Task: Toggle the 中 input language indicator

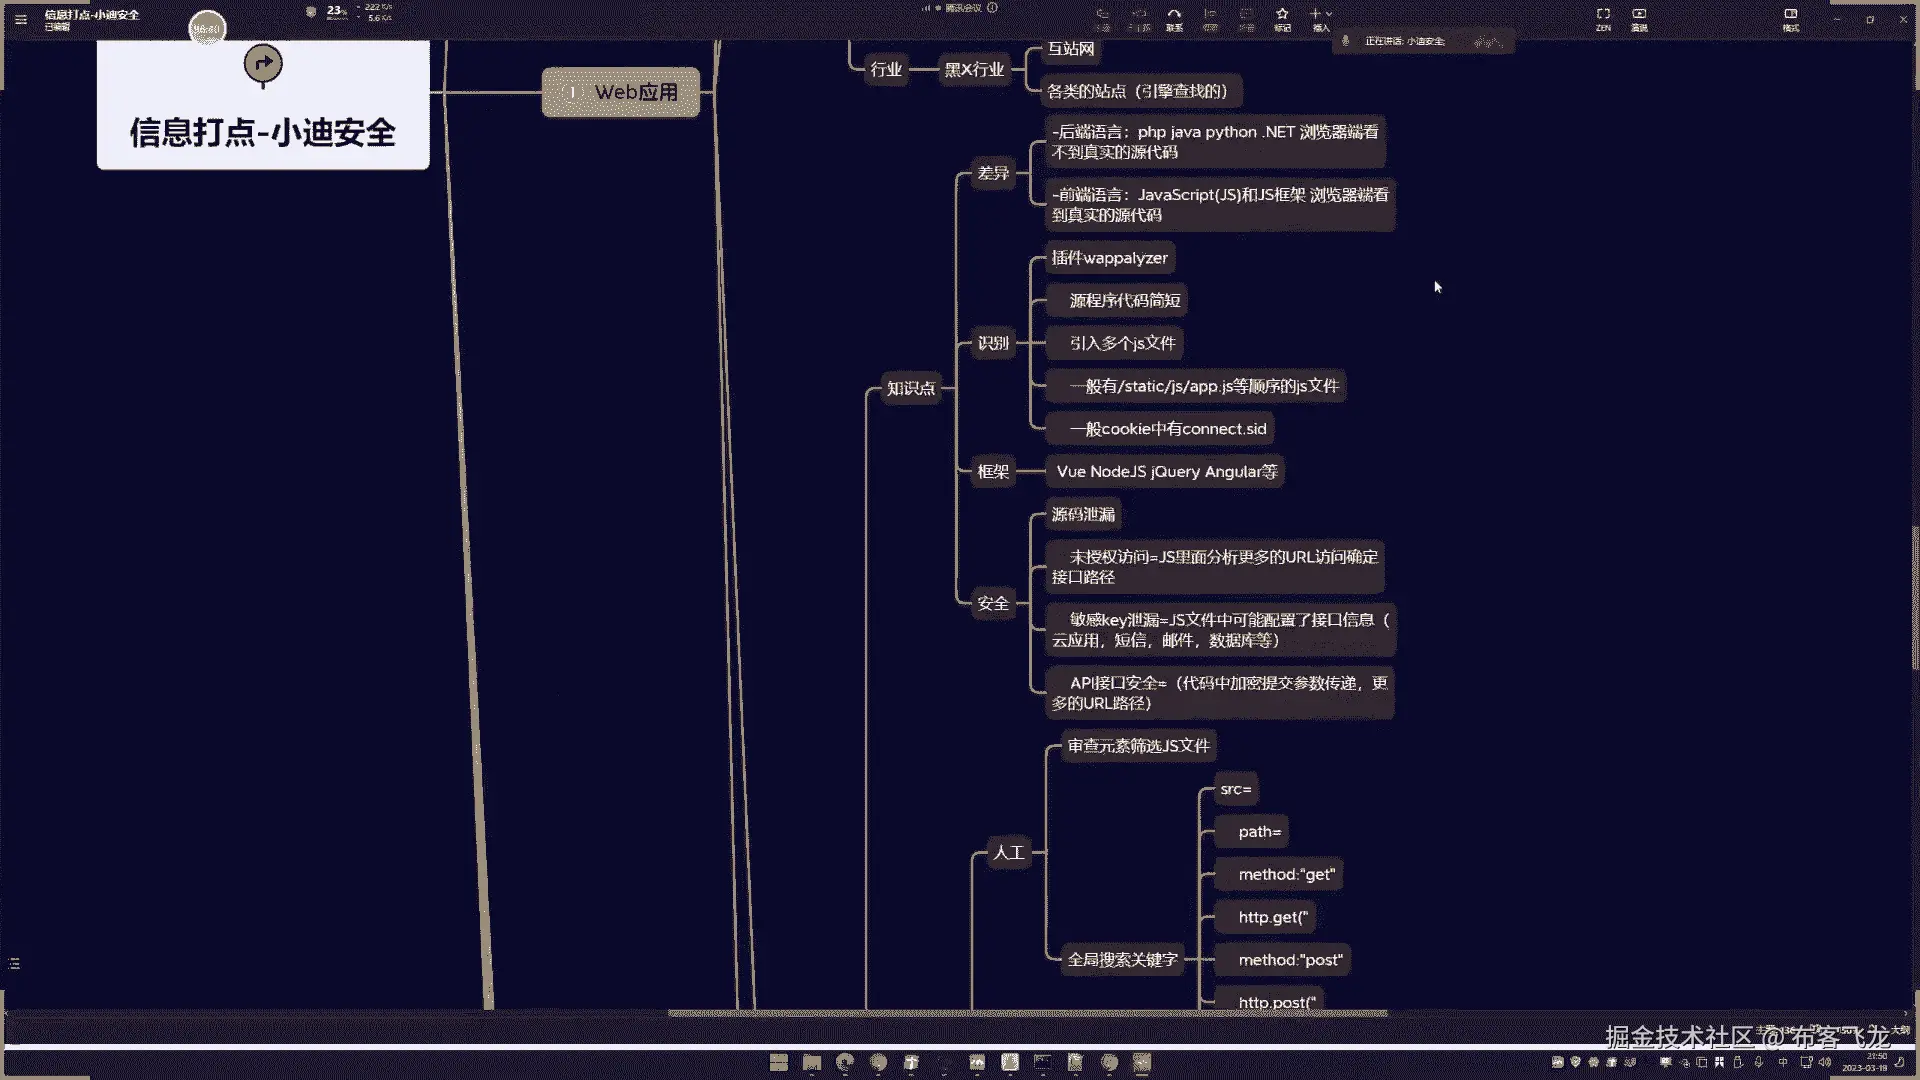Action: click(x=1783, y=1062)
